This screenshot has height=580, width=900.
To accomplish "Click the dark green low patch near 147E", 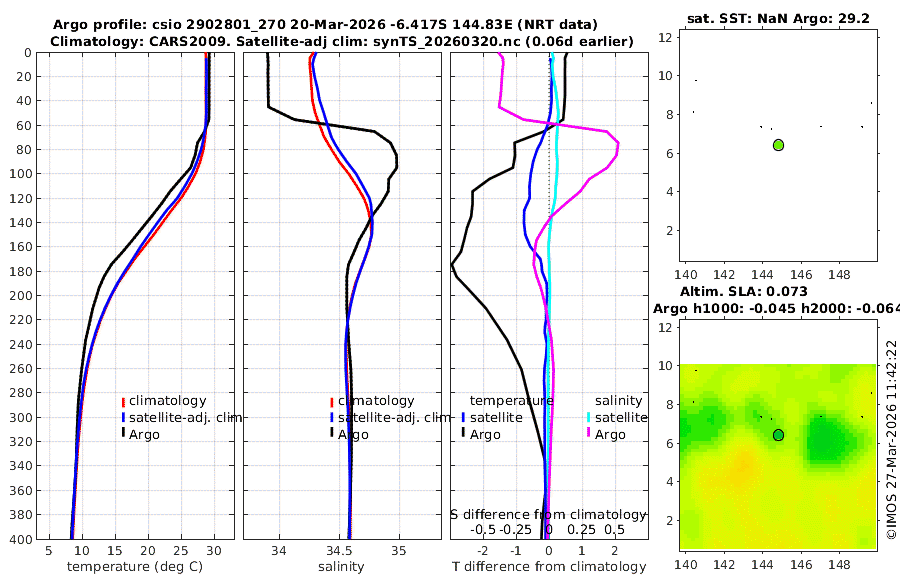I will point(825,441).
